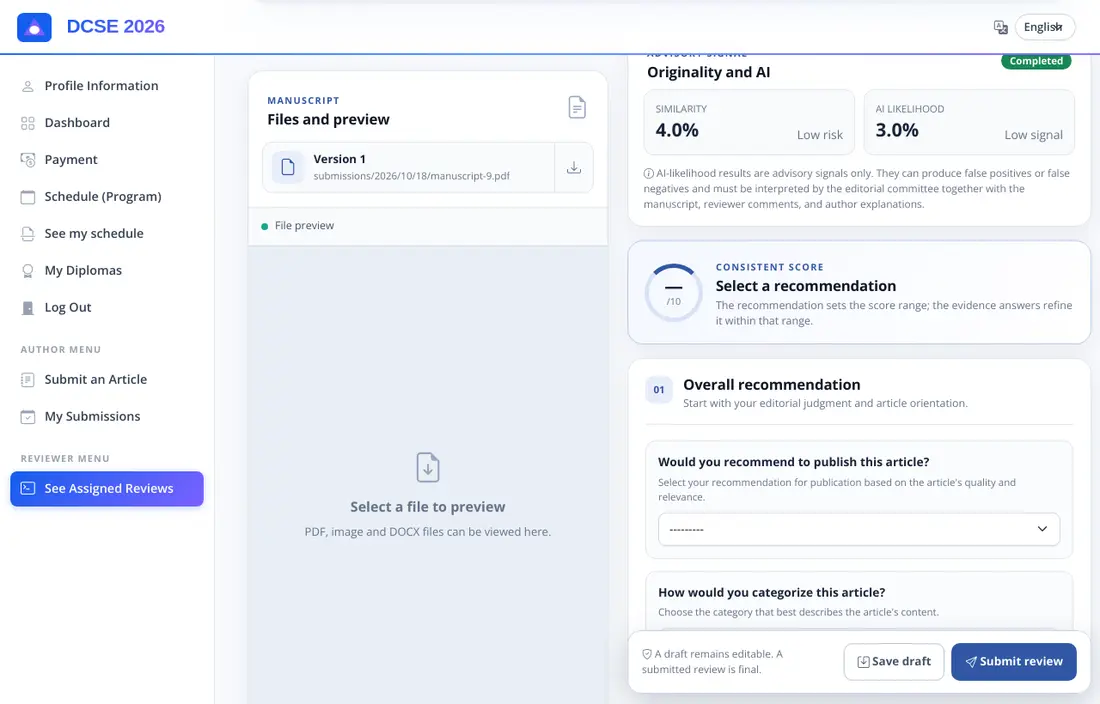Open the publish recommendation dropdown
This screenshot has width=1100, height=704.
coord(859,529)
